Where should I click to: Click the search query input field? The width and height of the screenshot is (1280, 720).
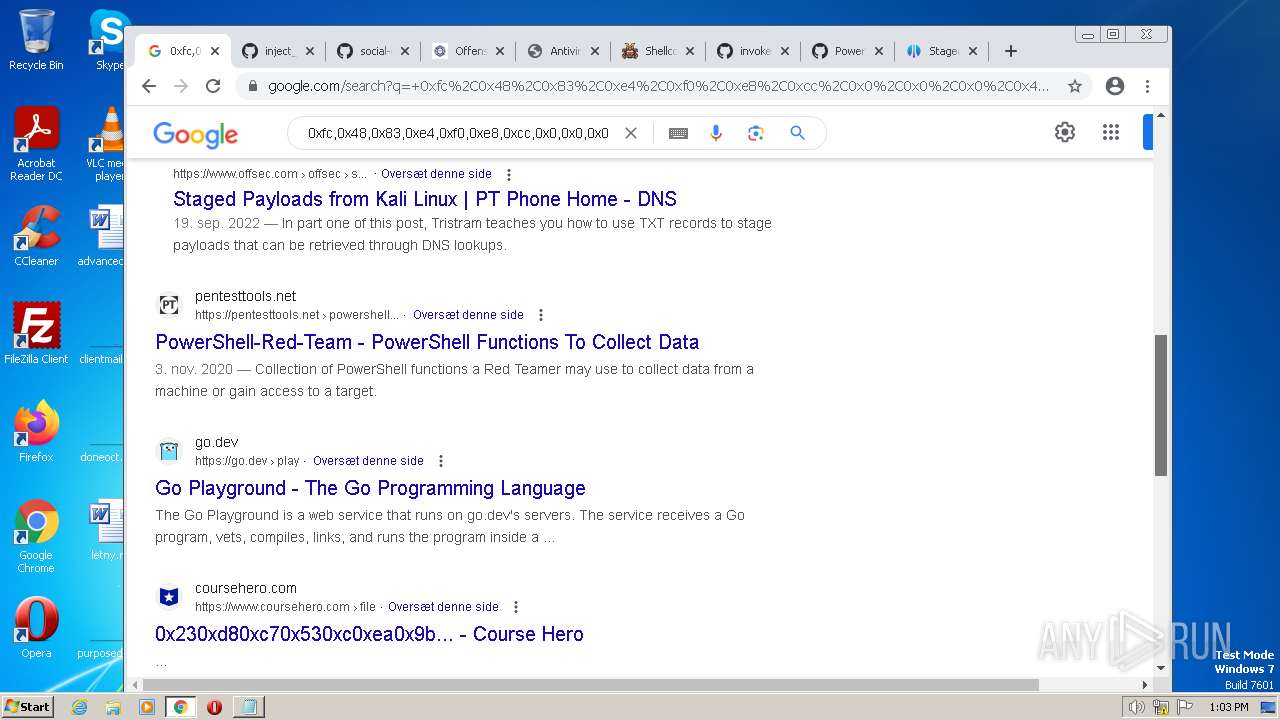[x=458, y=133]
